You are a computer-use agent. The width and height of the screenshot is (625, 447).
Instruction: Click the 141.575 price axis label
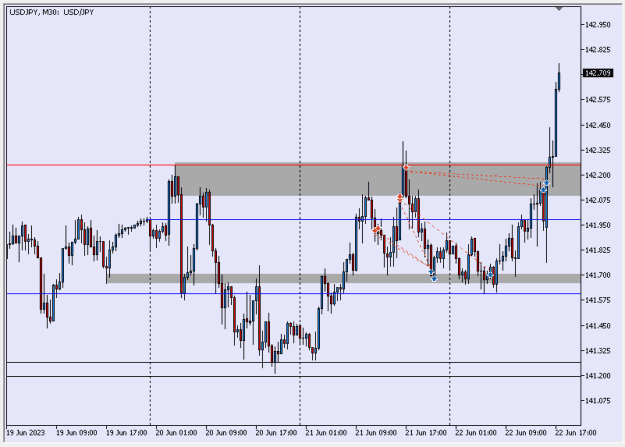pyautogui.click(x=597, y=300)
